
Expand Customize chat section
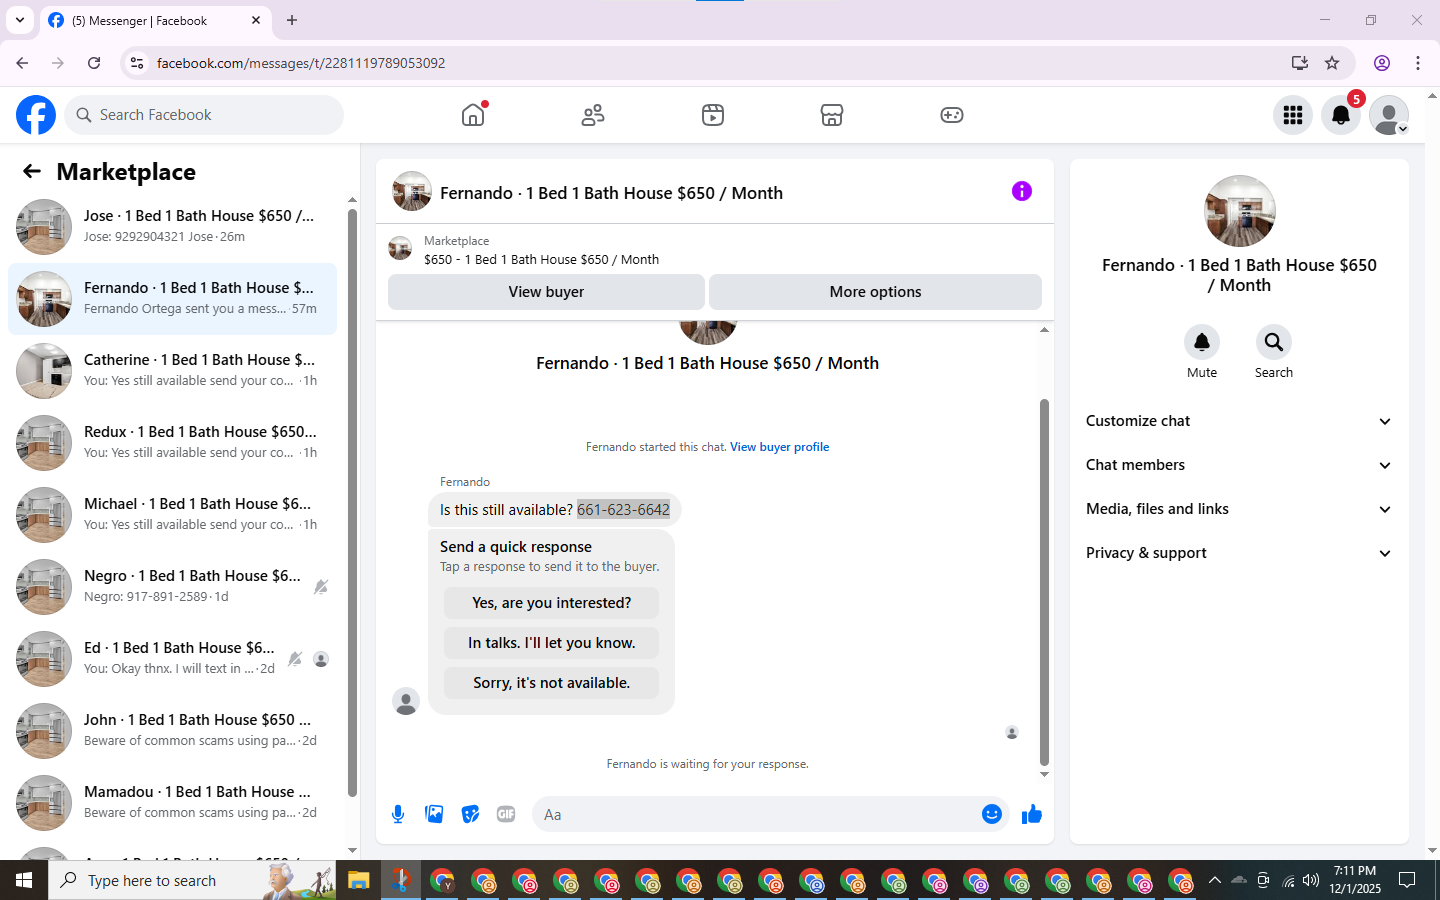tap(1239, 421)
